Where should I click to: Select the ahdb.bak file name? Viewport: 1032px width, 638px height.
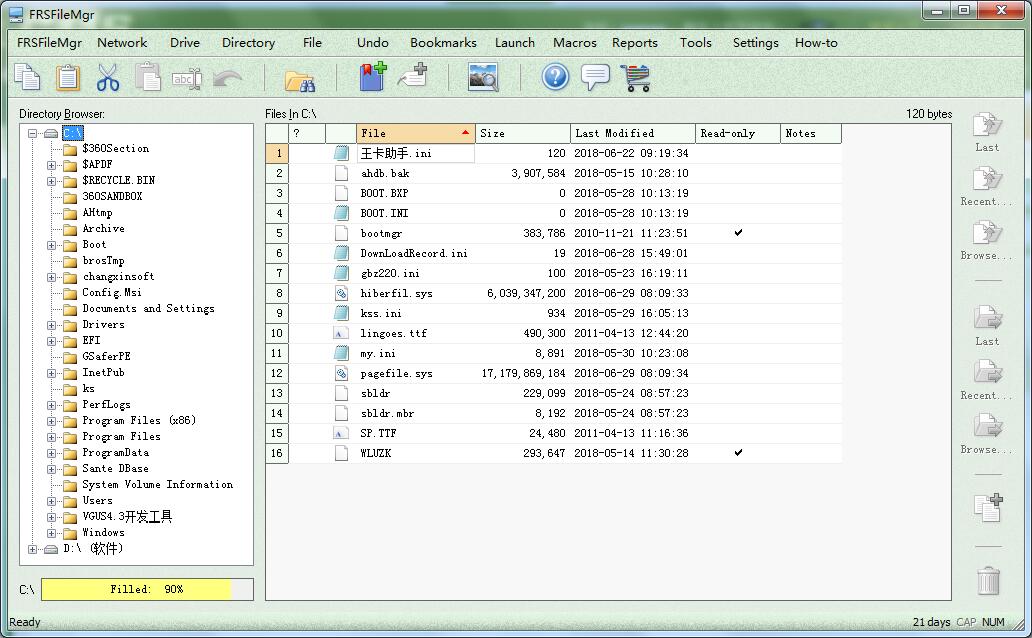coord(385,173)
